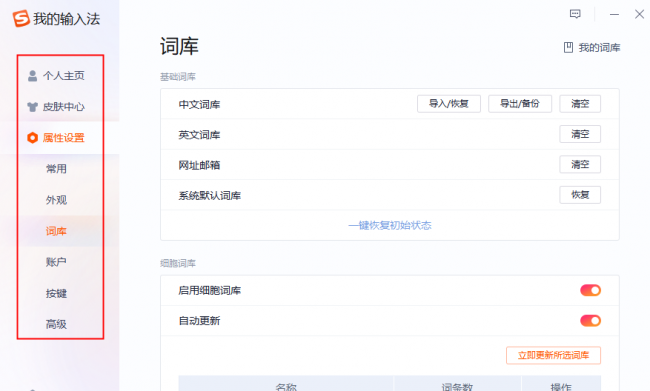Close the settings window

639,15
